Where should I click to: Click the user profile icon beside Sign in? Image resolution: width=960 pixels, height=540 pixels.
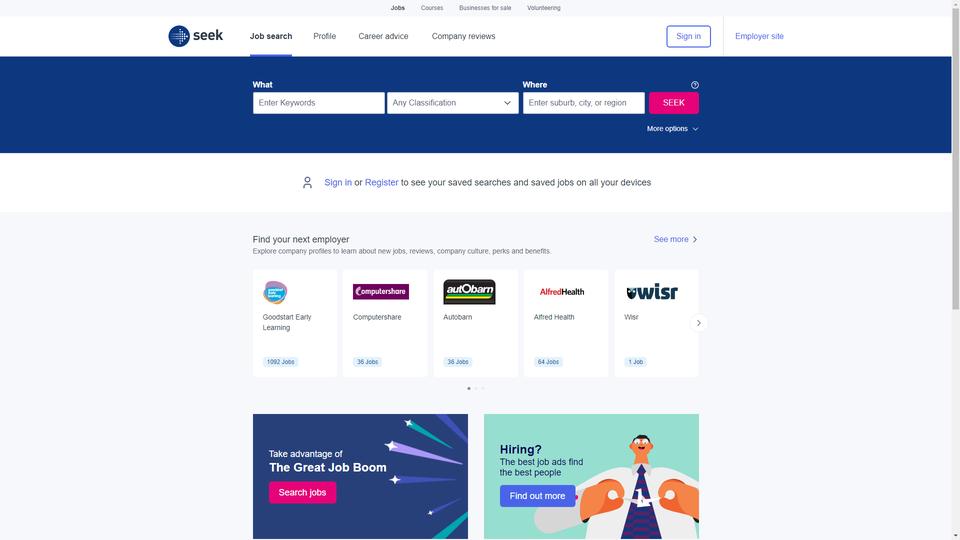coord(307,182)
